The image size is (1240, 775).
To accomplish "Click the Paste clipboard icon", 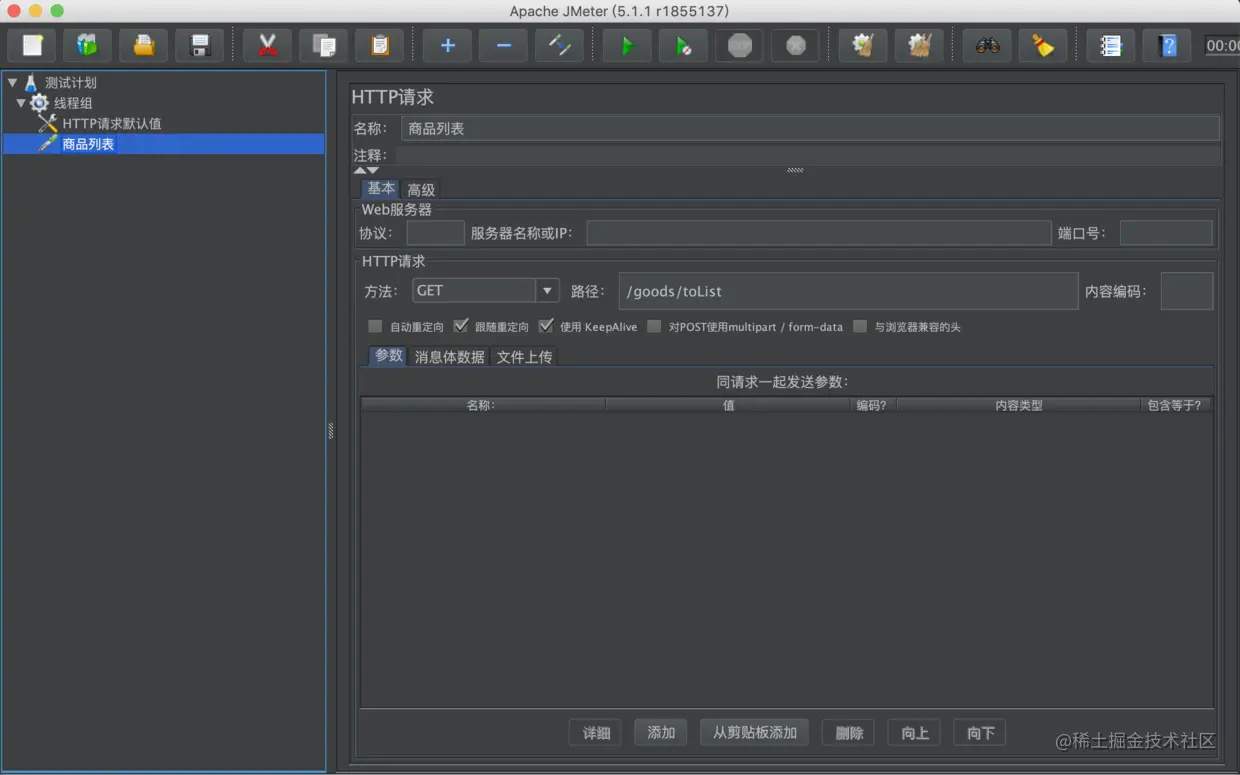I will pyautogui.click(x=379, y=45).
